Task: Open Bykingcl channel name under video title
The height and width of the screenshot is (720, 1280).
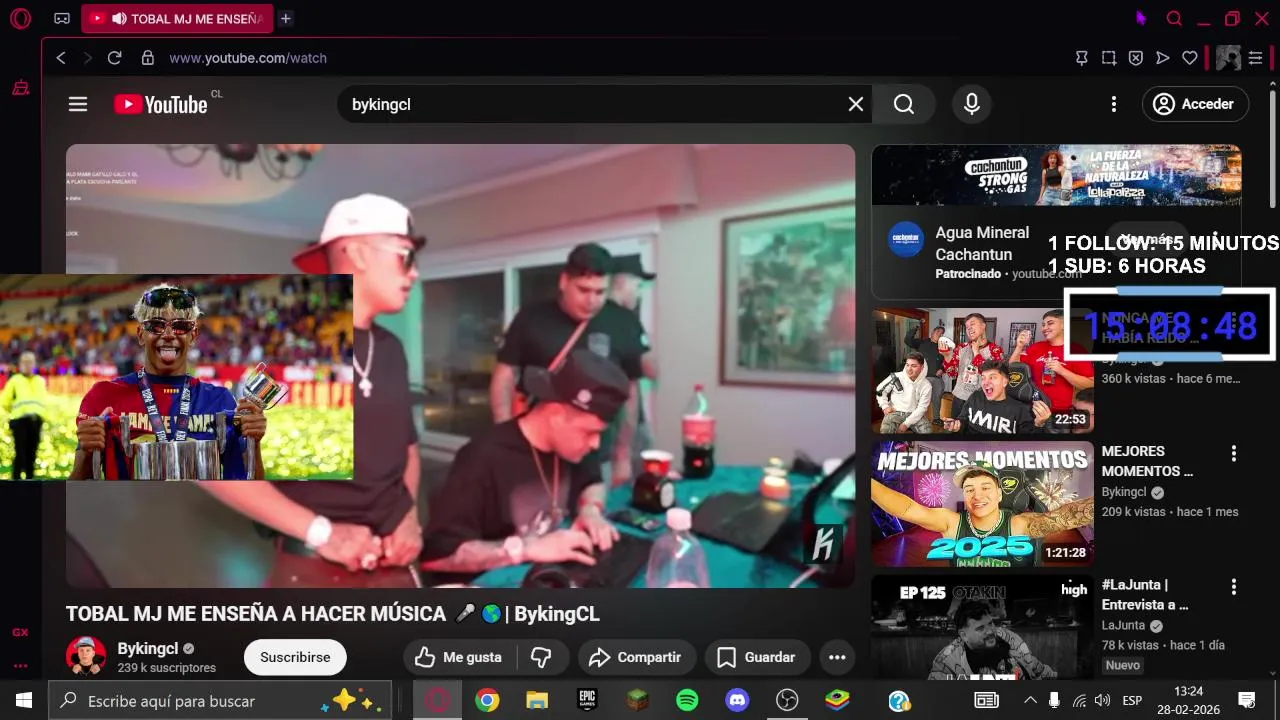Action: (148, 648)
